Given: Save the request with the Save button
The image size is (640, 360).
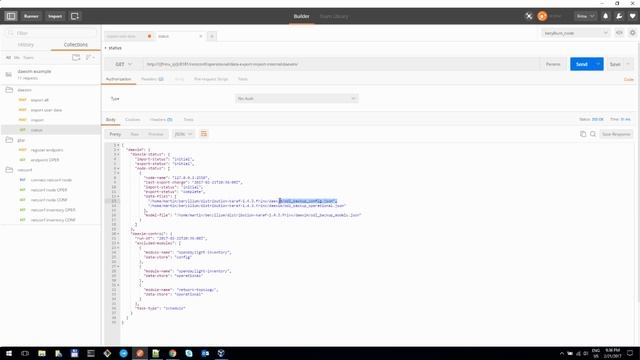Looking at the screenshot, I should pos(615,64).
